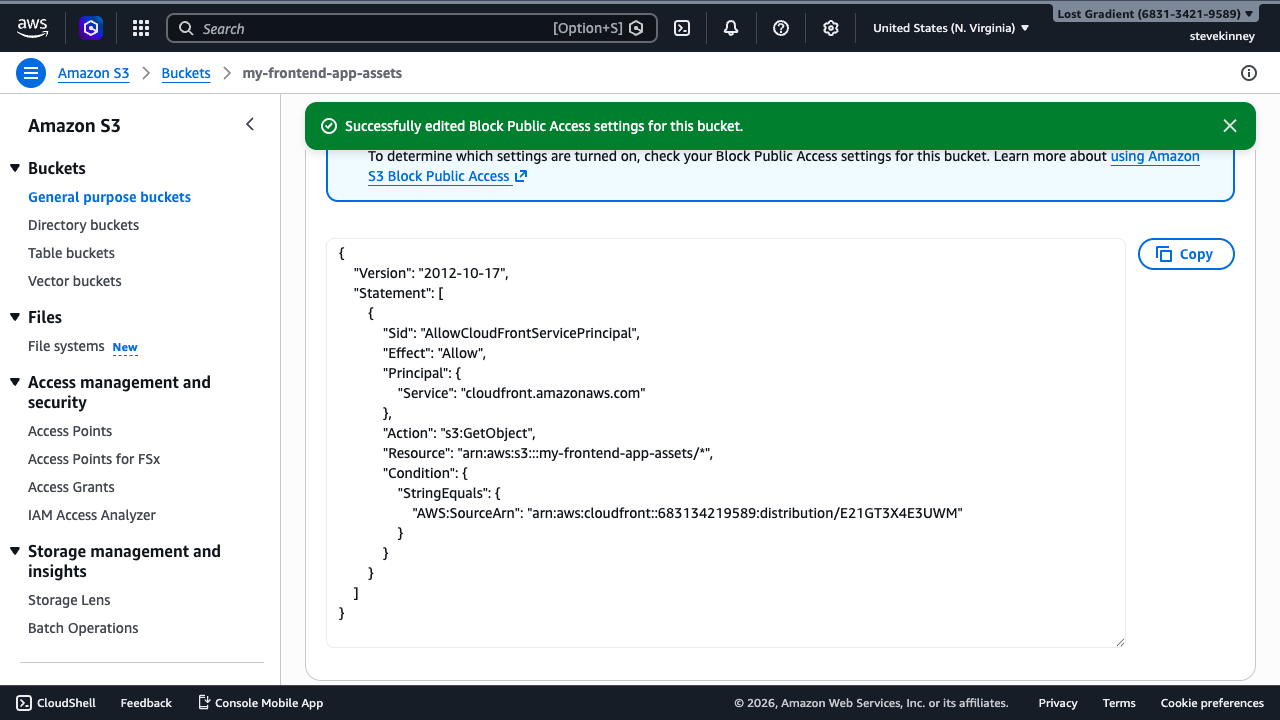Open the settings gear icon
1280x720 pixels.
(x=831, y=28)
